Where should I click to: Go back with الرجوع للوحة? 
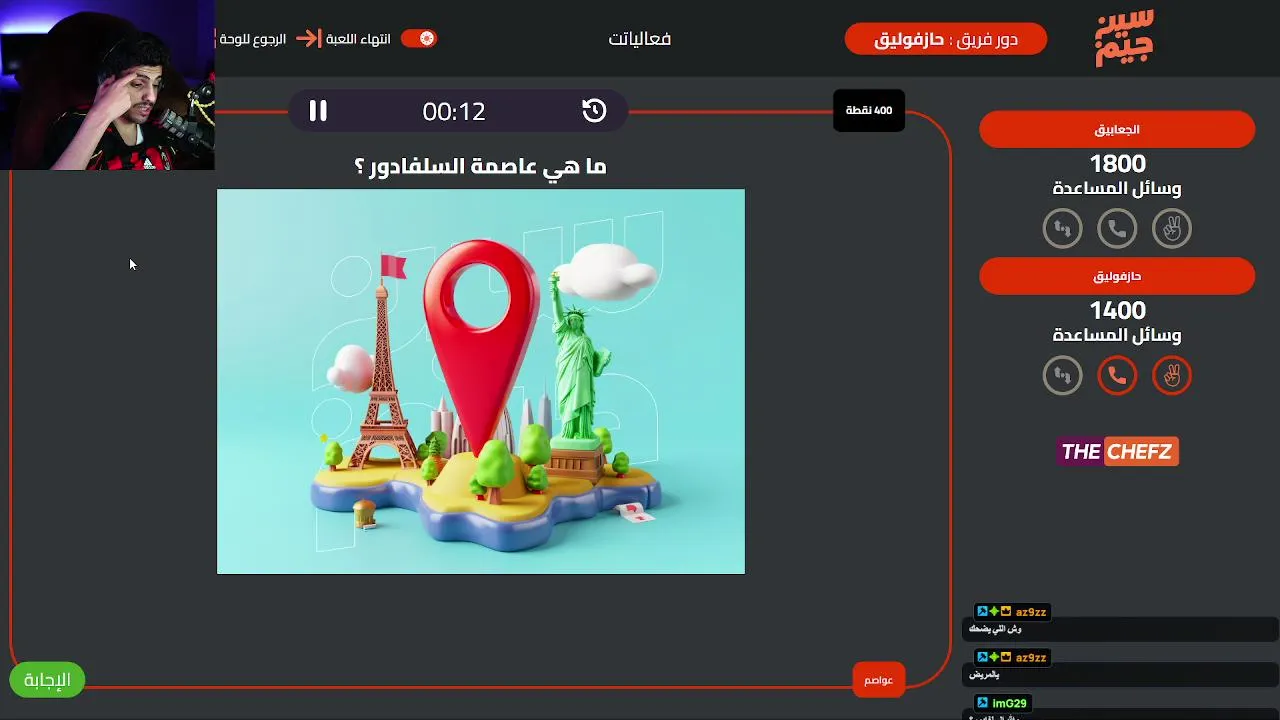click(x=253, y=39)
